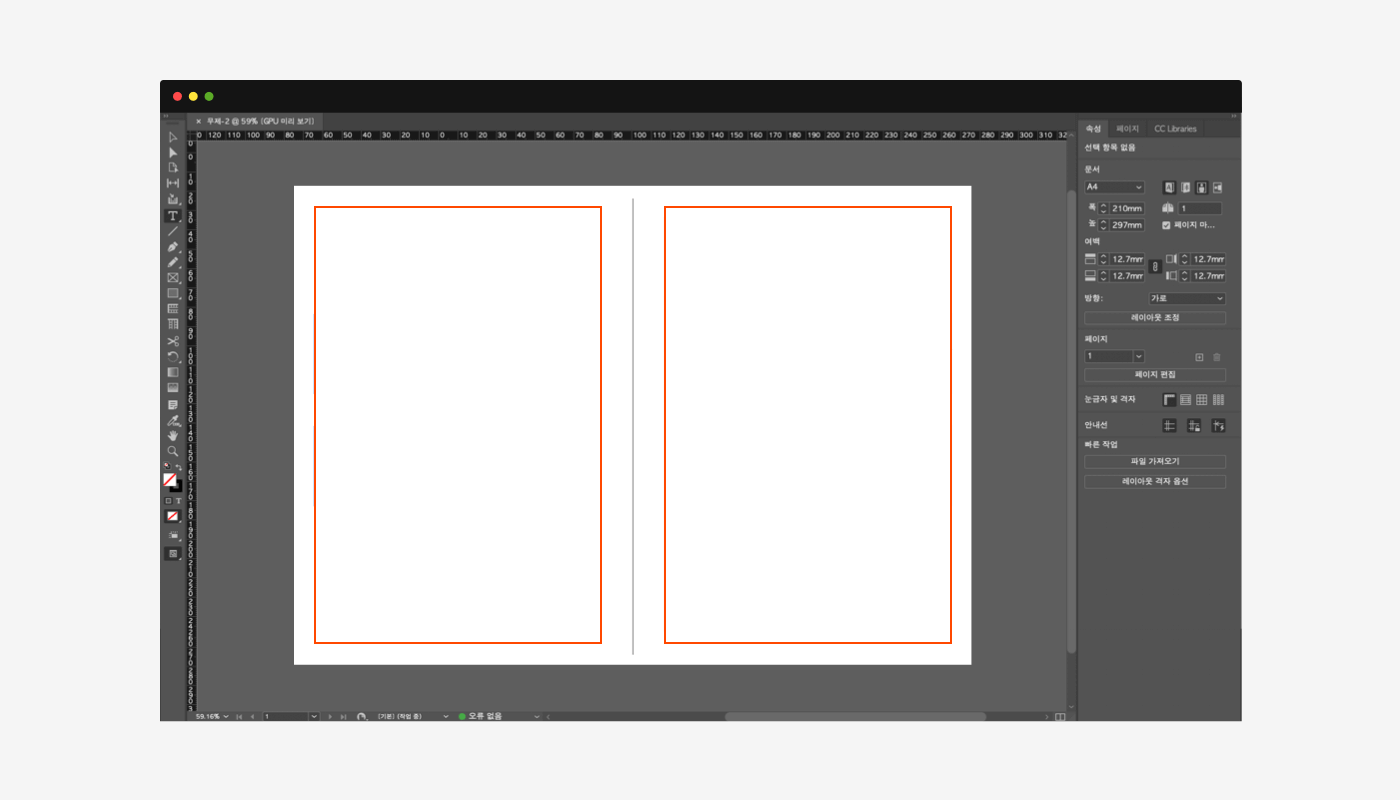
Task: Switch to the 페이지 panel tab
Action: 1127,129
